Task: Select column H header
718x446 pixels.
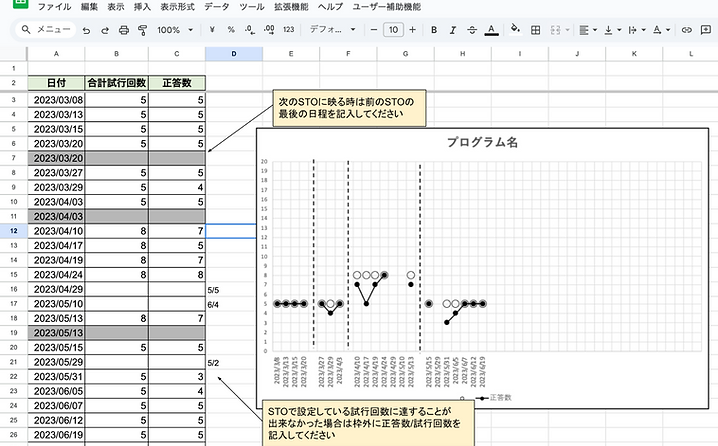Action: (462, 54)
